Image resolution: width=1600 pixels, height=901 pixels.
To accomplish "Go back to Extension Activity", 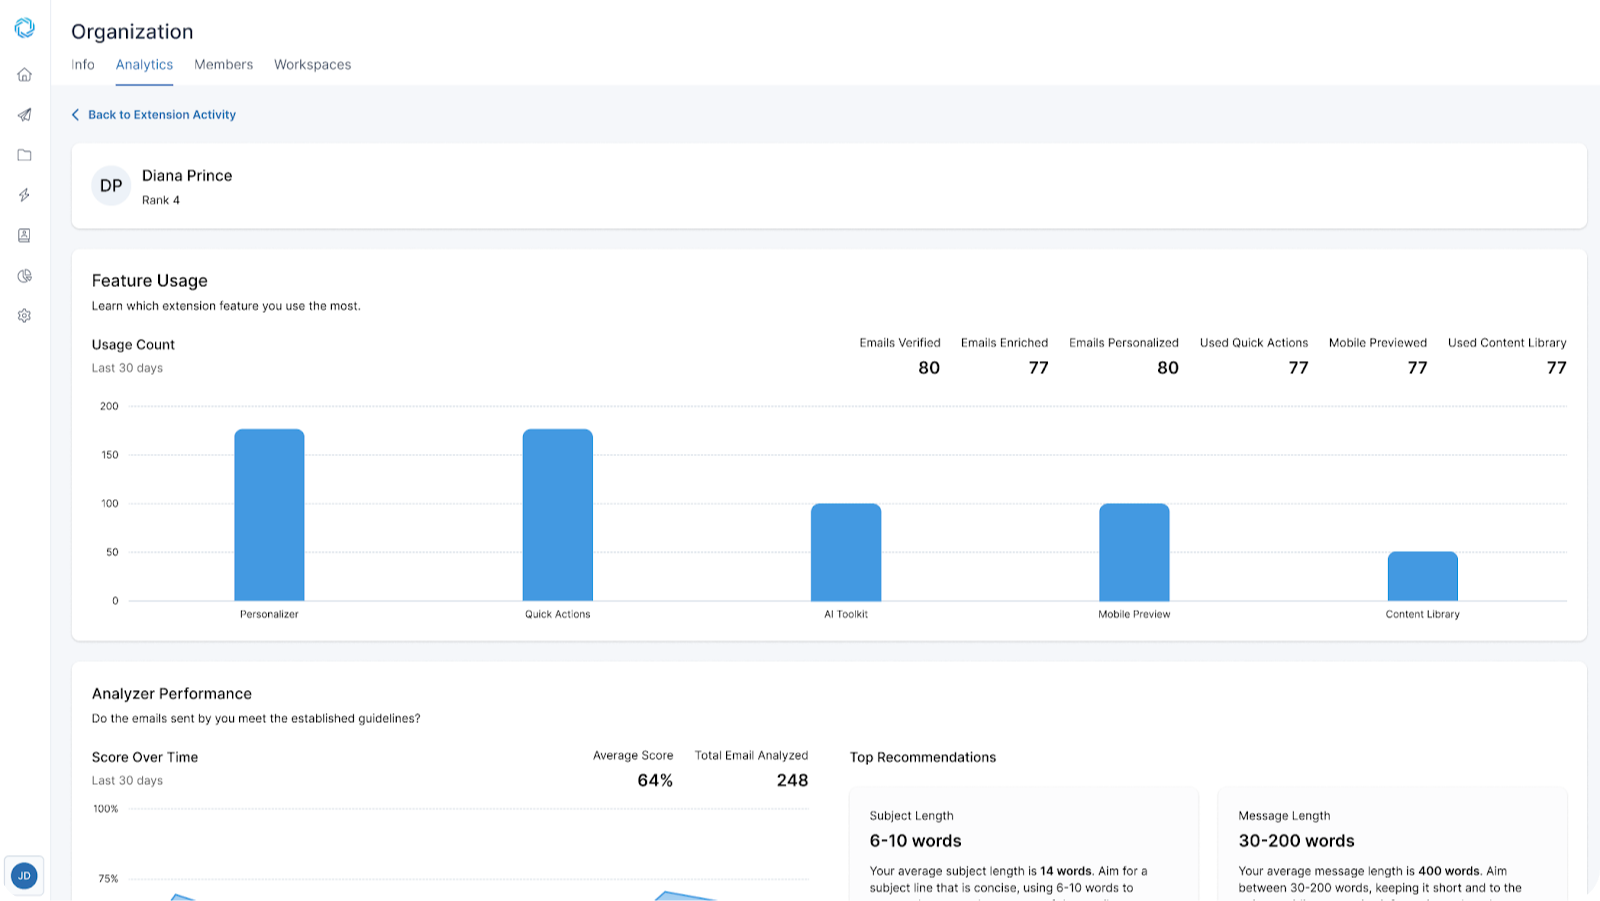I will click(x=162, y=115).
